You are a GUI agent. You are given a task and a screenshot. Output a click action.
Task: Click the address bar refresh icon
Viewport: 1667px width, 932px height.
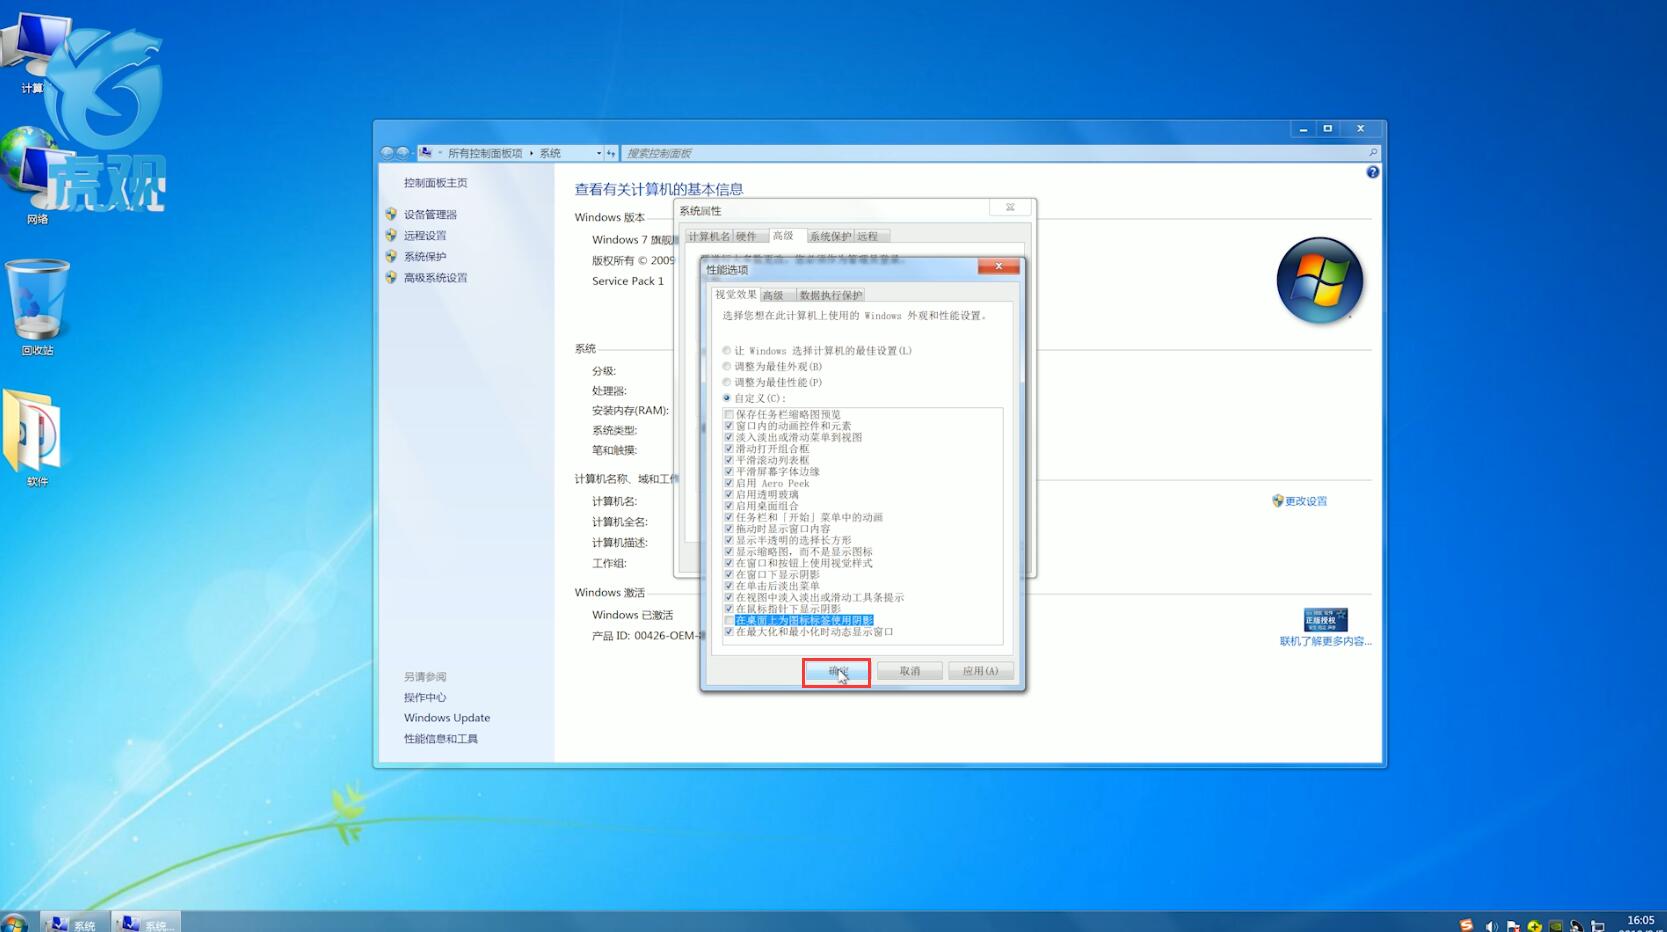coord(611,153)
